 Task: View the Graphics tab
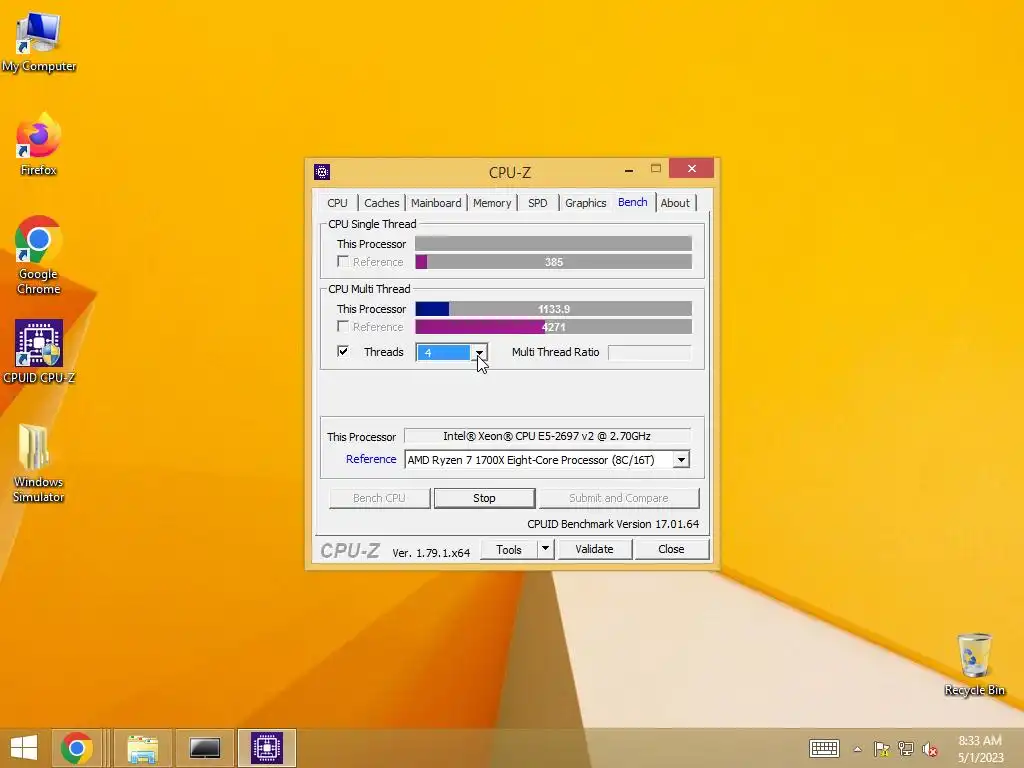tap(586, 203)
